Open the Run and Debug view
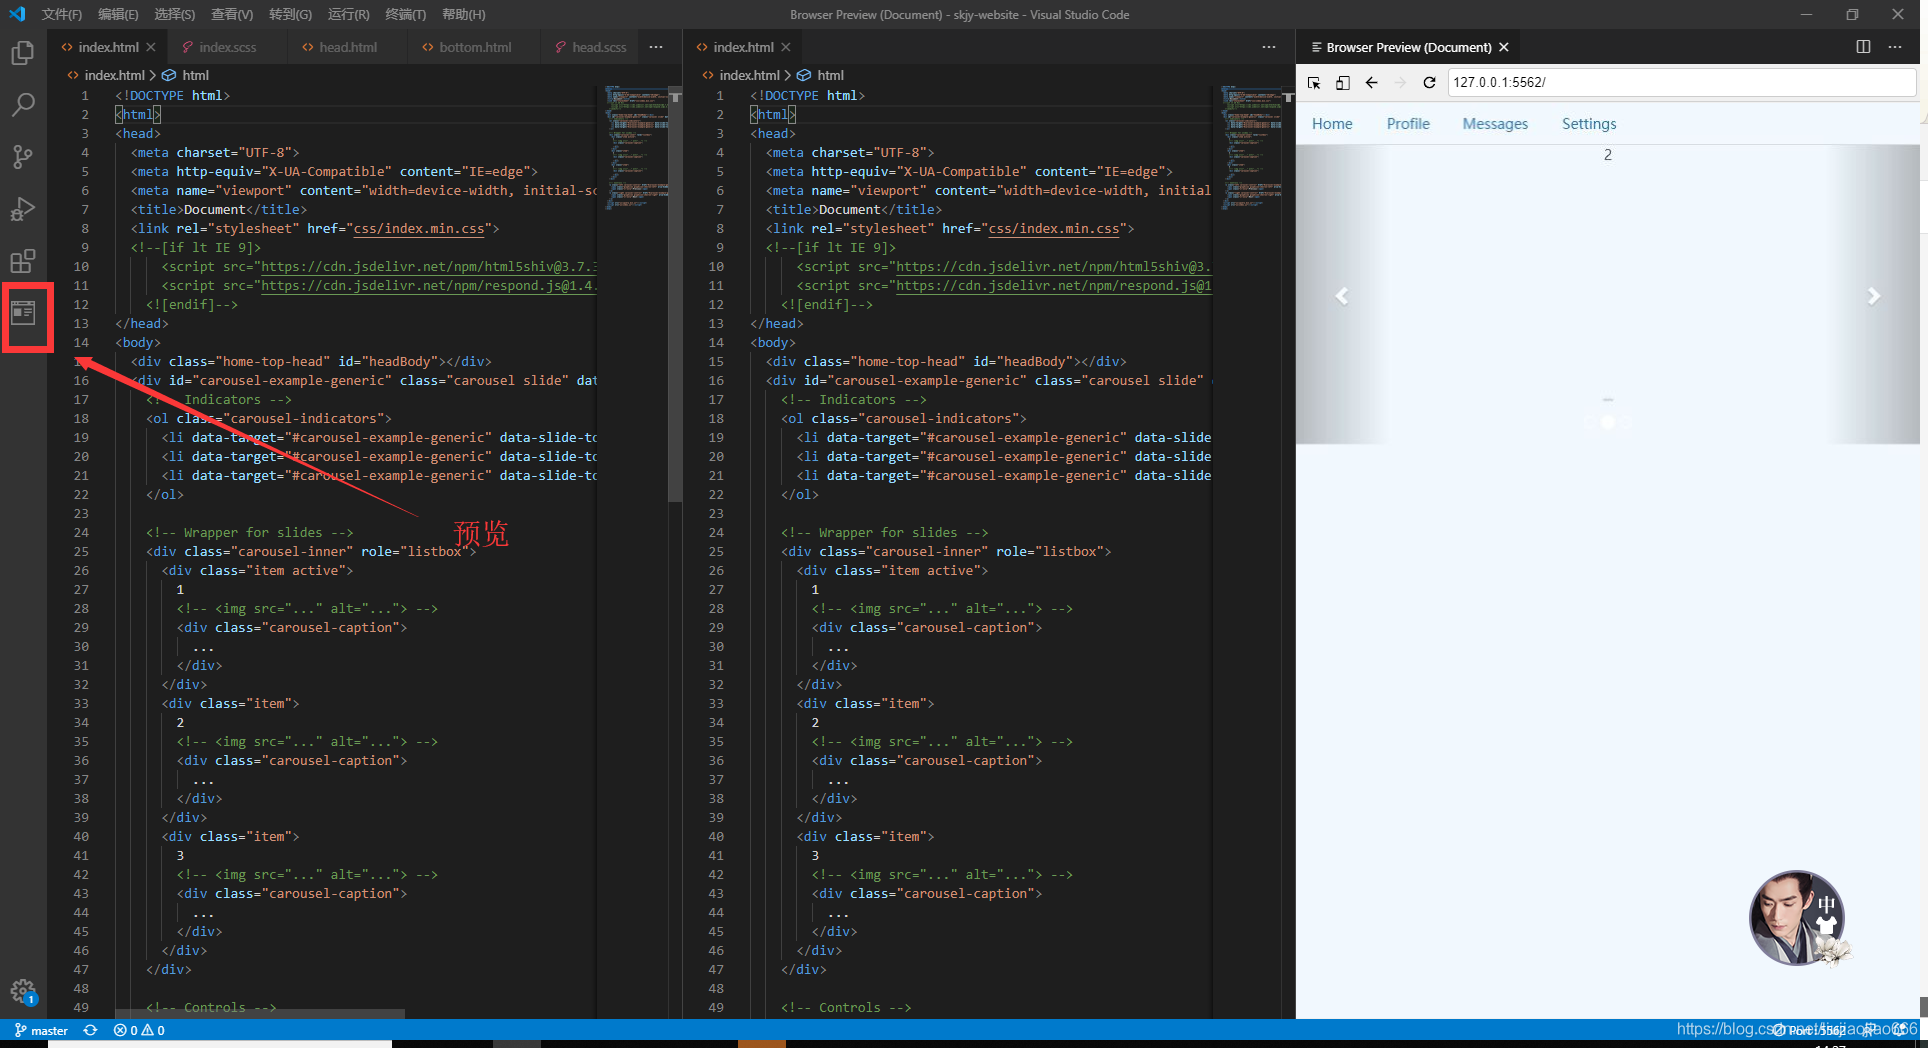Image resolution: width=1928 pixels, height=1048 pixels. (x=22, y=209)
